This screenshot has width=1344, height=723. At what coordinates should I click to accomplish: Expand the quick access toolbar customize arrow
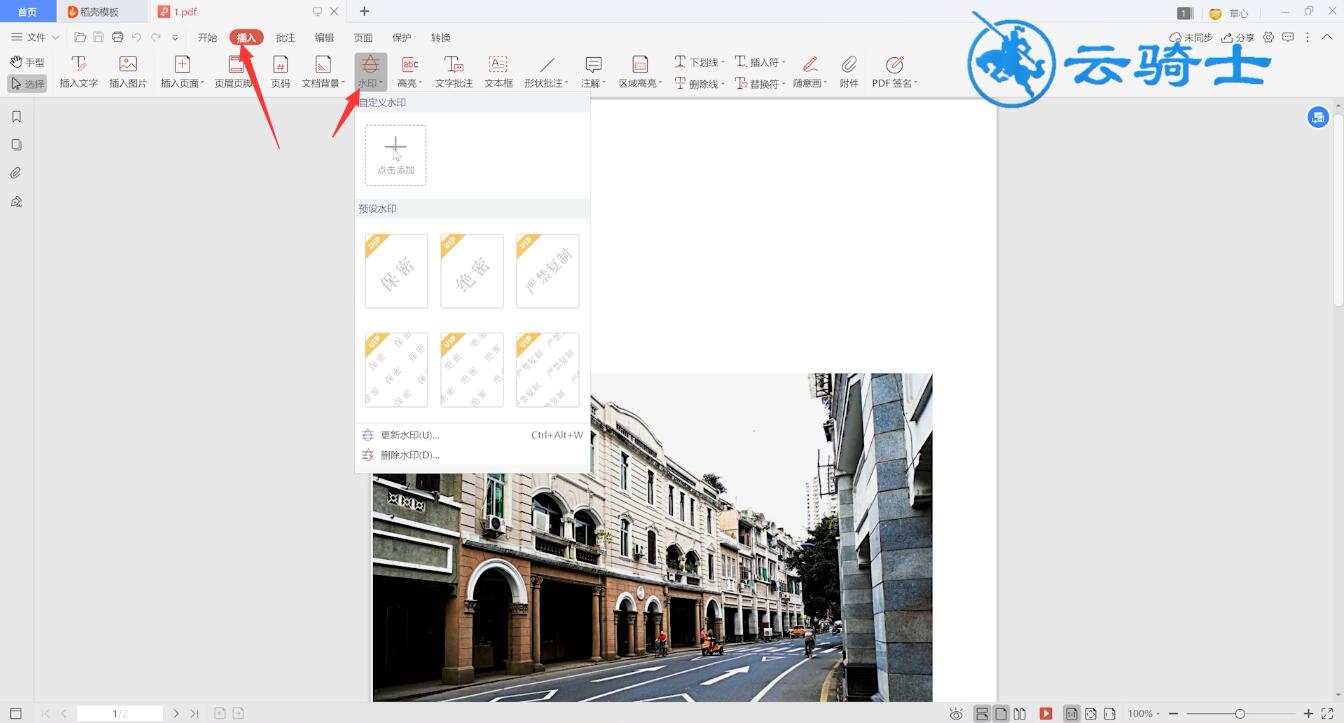tap(175, 38)
